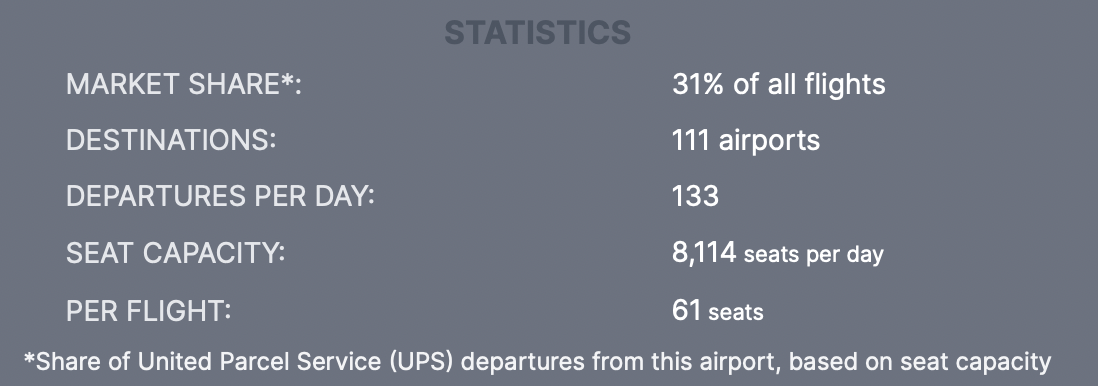Click the word 'airports' in destinations row
1098x386 pixels.
click(769, 141)
